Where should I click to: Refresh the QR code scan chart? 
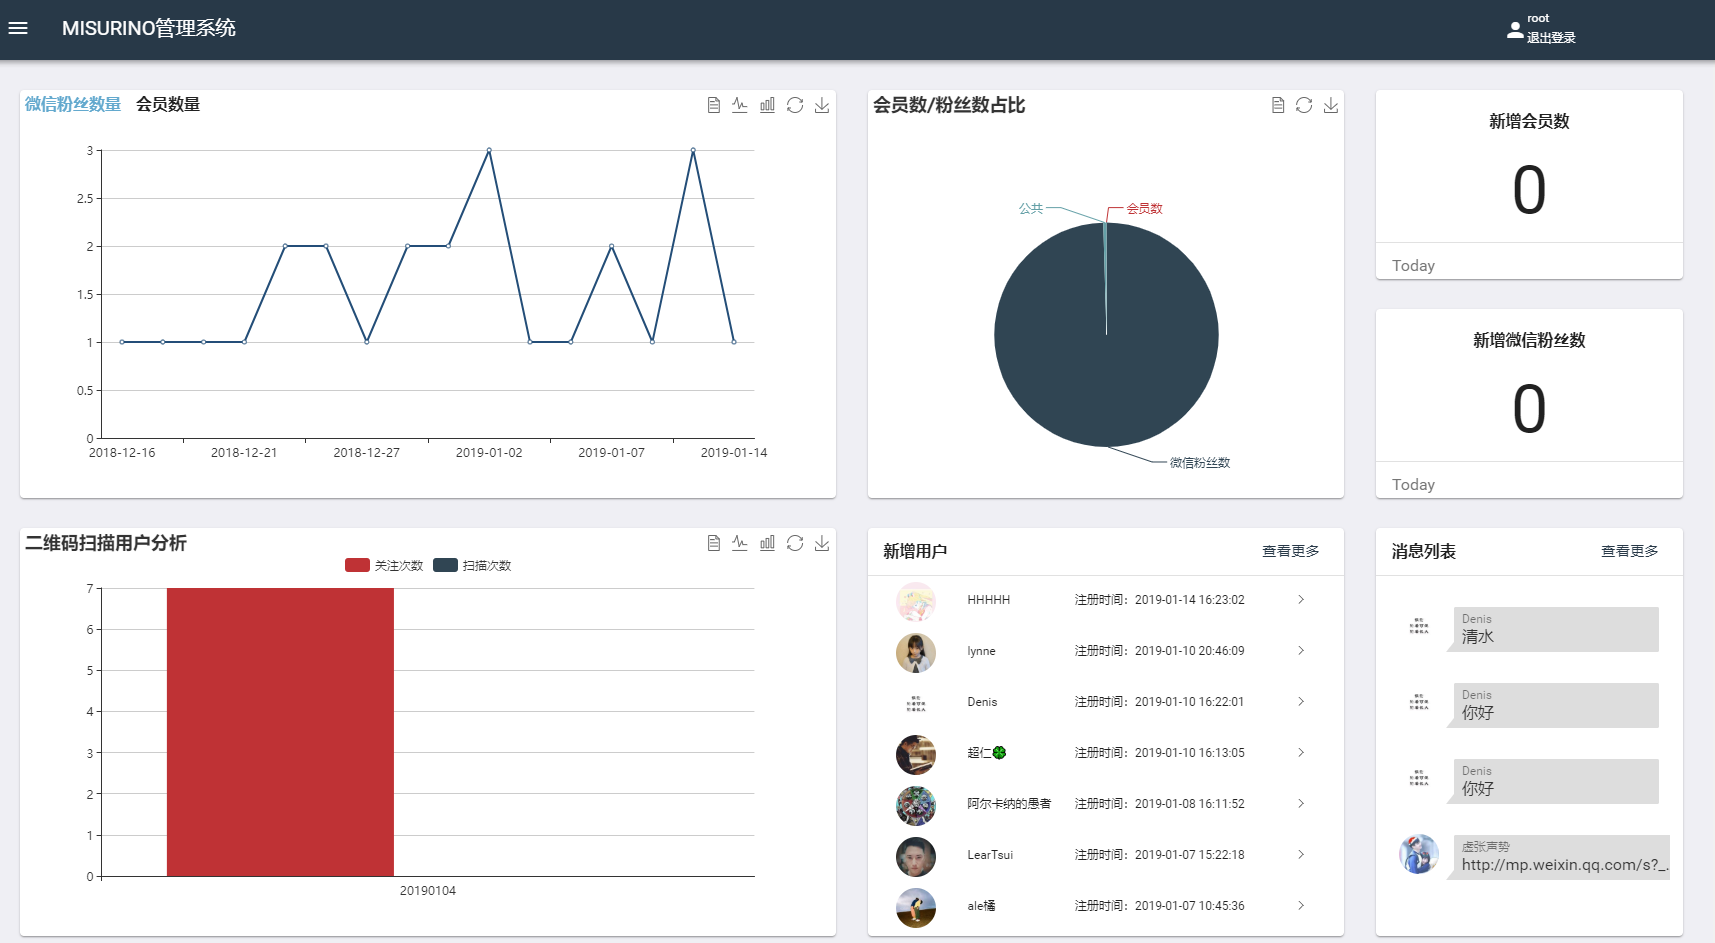[x=795, y=543]
